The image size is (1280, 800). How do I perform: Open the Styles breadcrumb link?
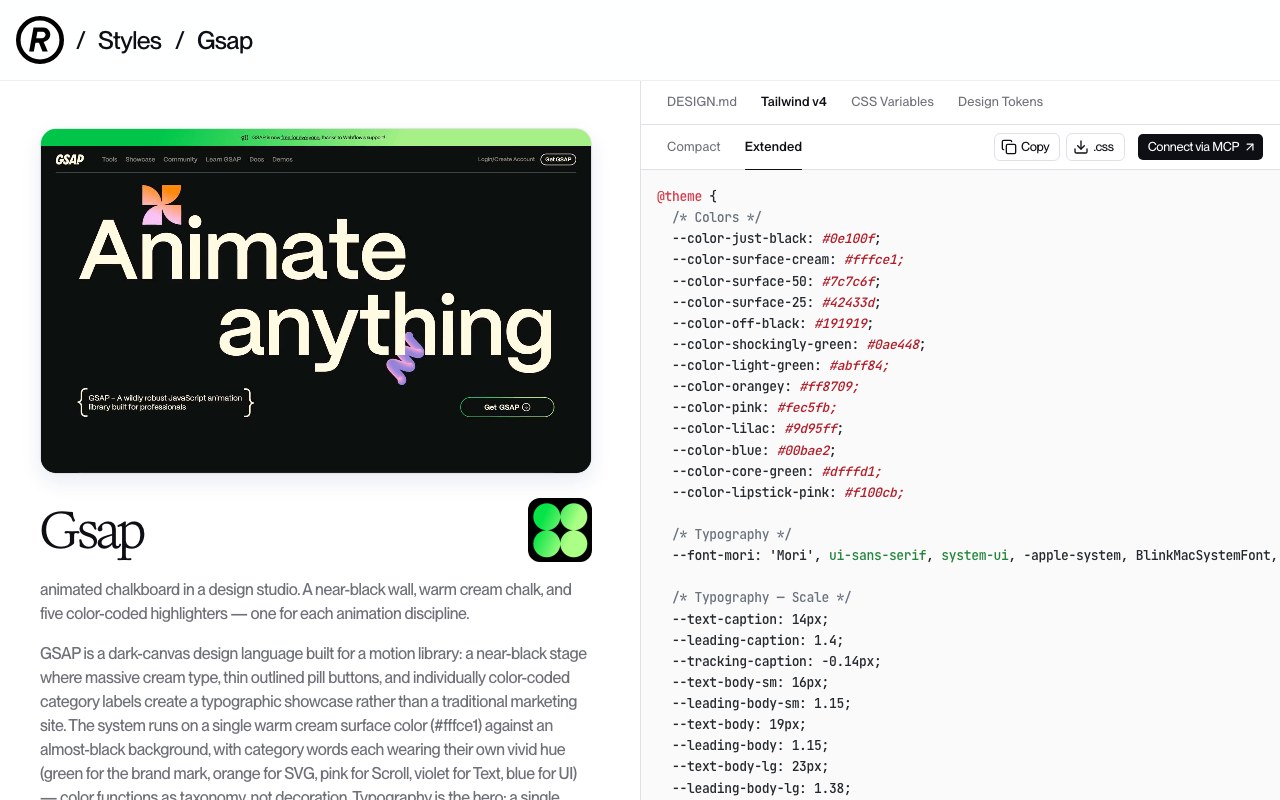point(130,41)
